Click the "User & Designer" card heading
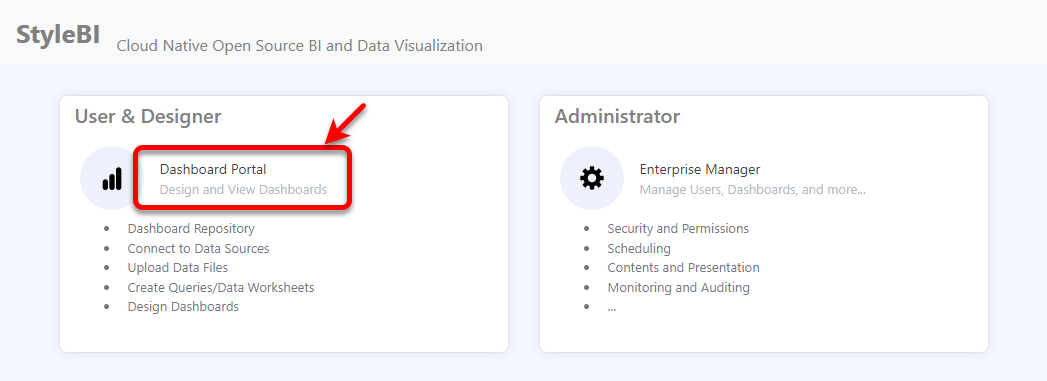The image size is (1047, 381). 148,117
